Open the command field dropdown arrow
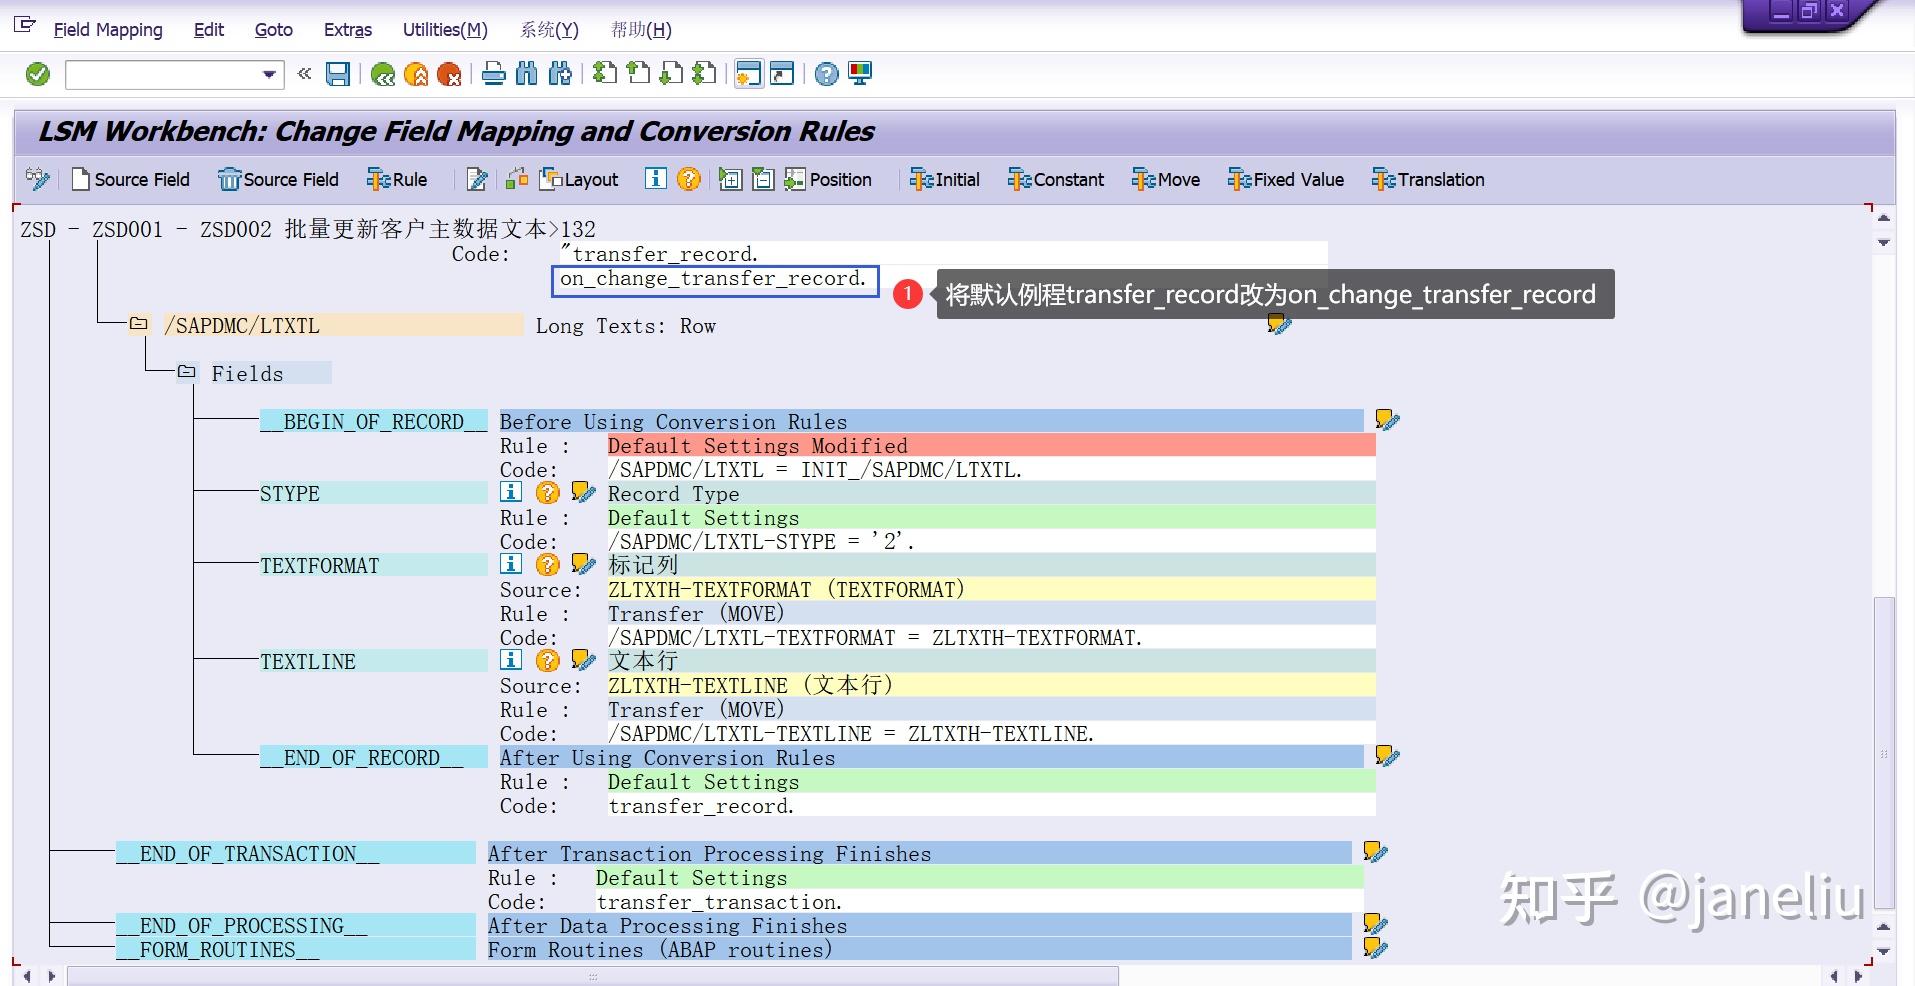Viewport: 1915px width, 986px height. (x=268, y=74)
